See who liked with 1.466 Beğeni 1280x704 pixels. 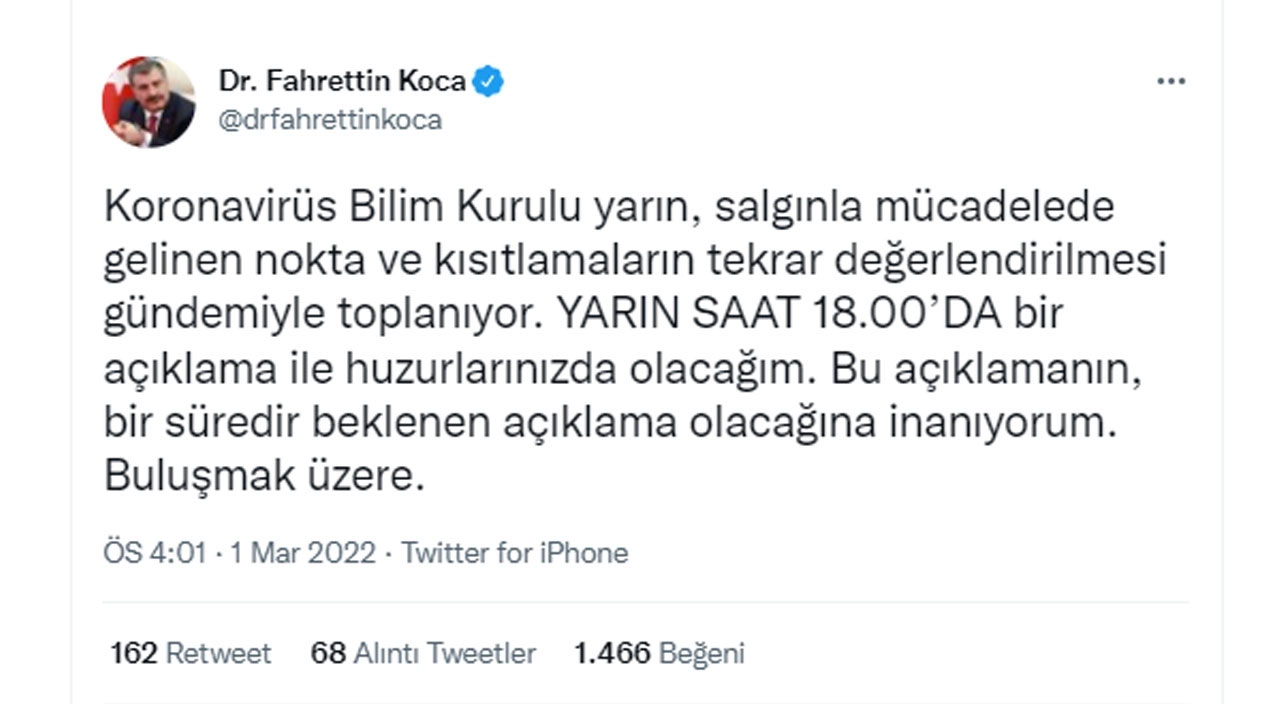pyautogui.click(x=658, y=653)
